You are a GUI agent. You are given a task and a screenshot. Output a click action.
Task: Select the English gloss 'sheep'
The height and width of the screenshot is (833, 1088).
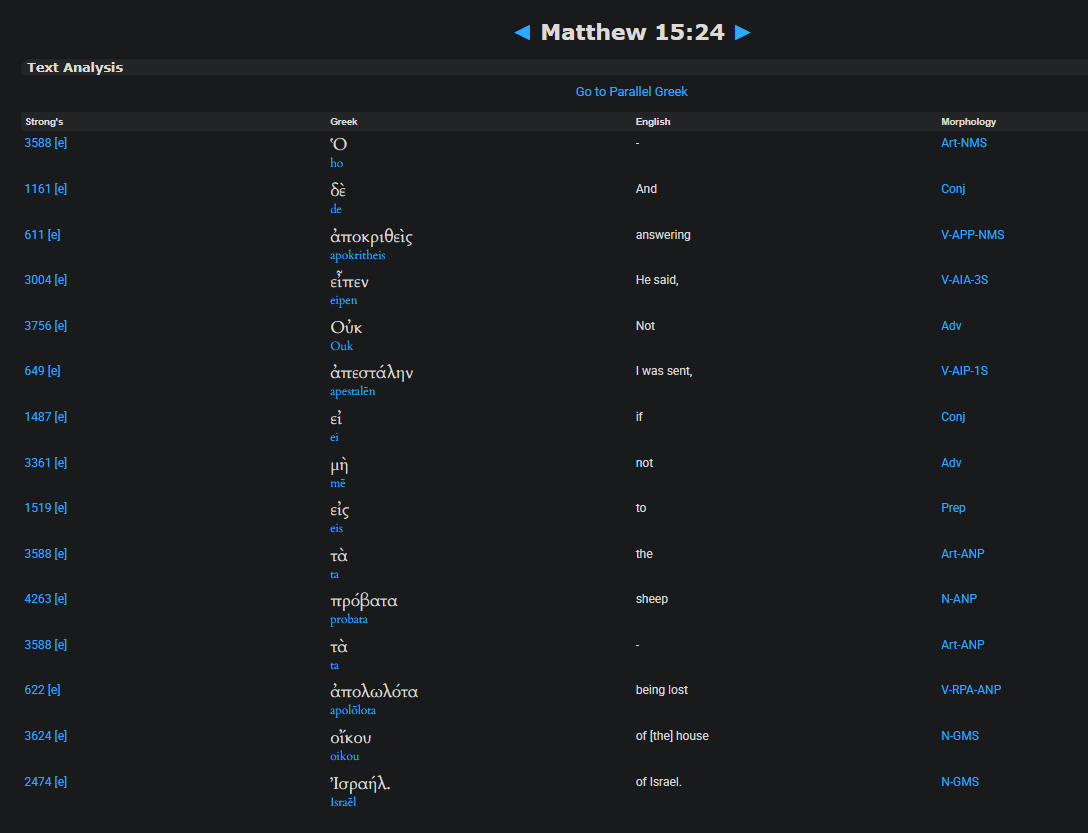(x=652, y=598)
